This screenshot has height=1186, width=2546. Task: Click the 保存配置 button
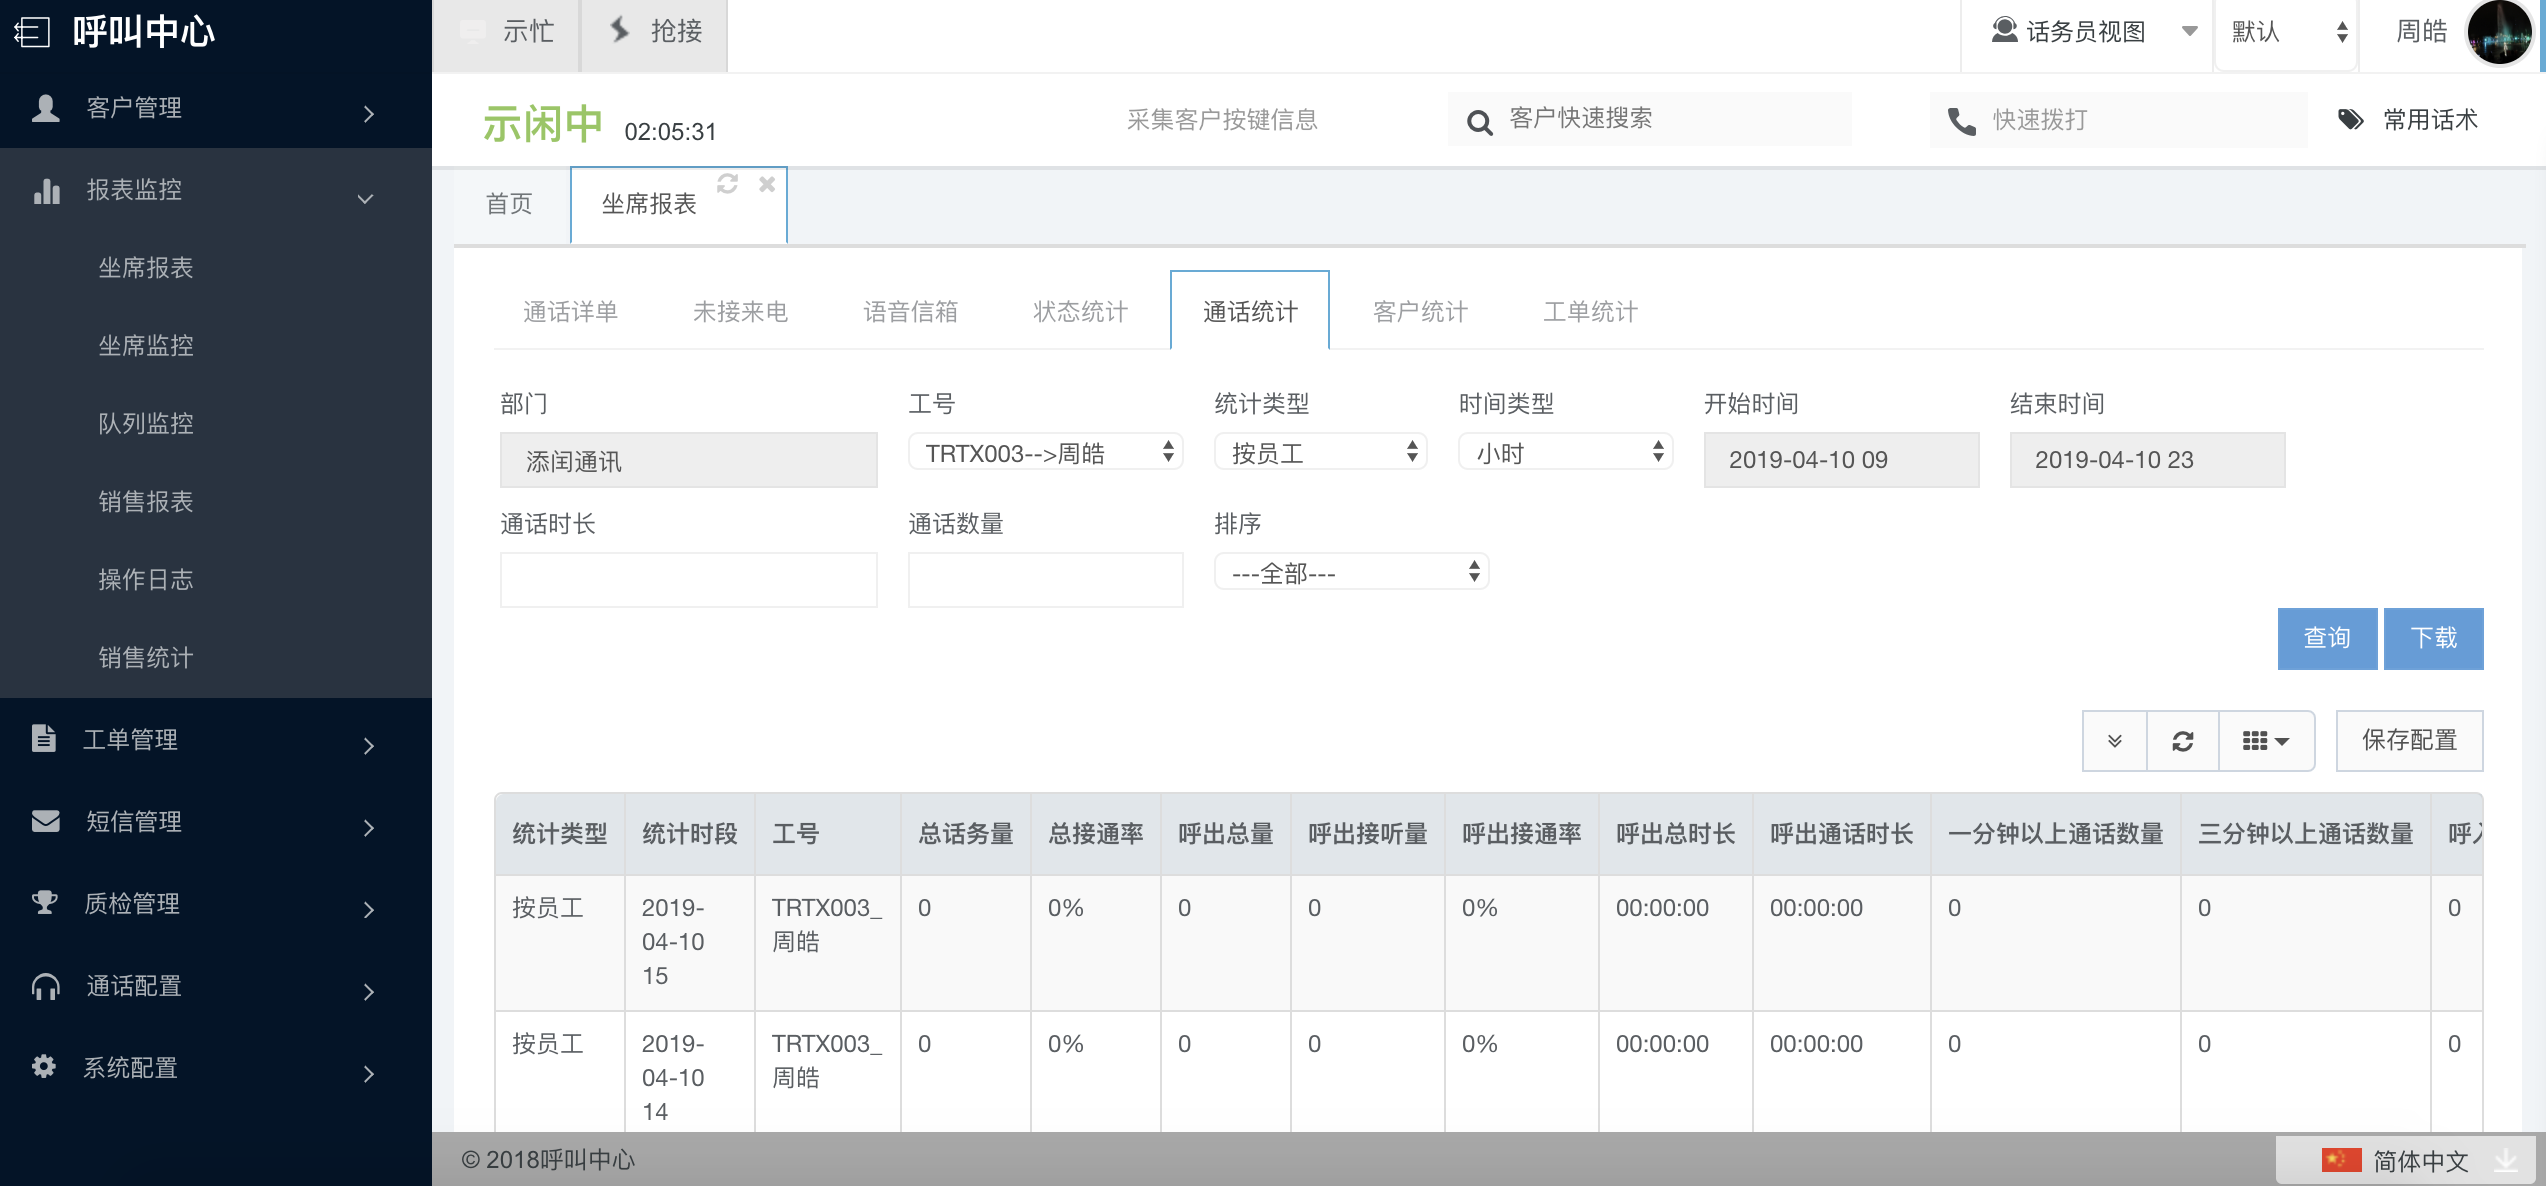click(x=2408, y=741)
